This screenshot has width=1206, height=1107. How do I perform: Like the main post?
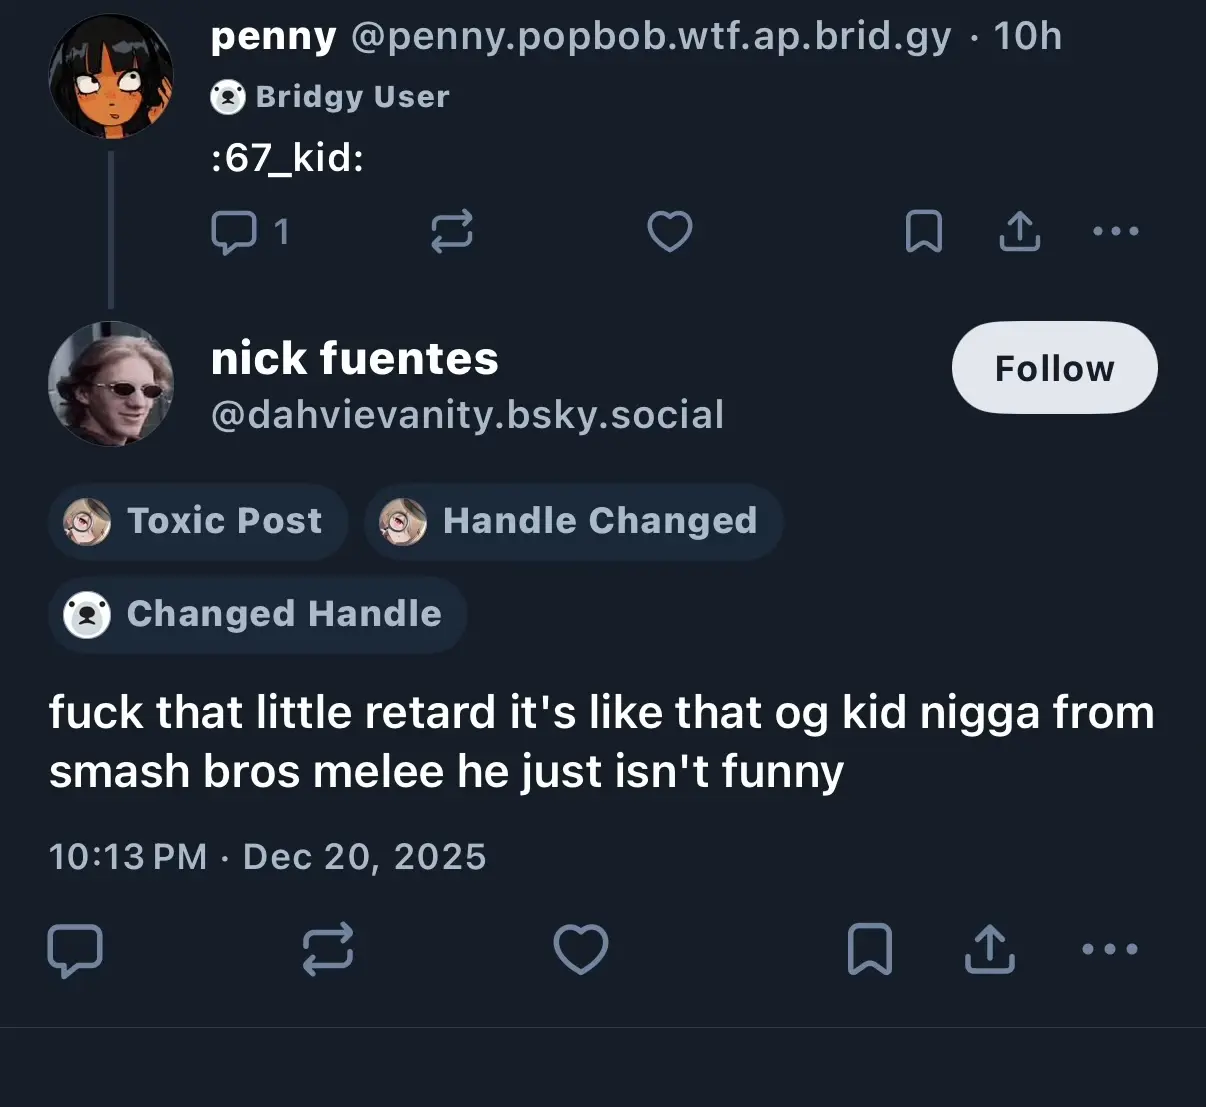point(581,949)
